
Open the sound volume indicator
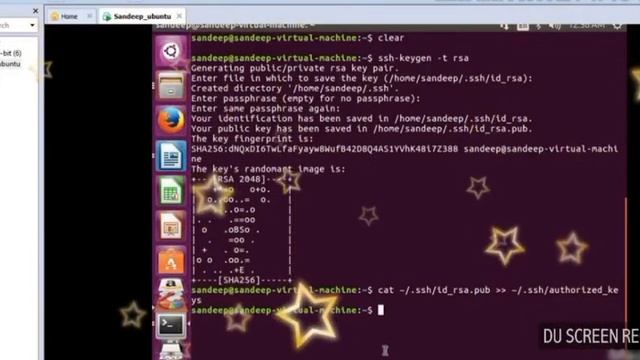click(x=554, y=27)
